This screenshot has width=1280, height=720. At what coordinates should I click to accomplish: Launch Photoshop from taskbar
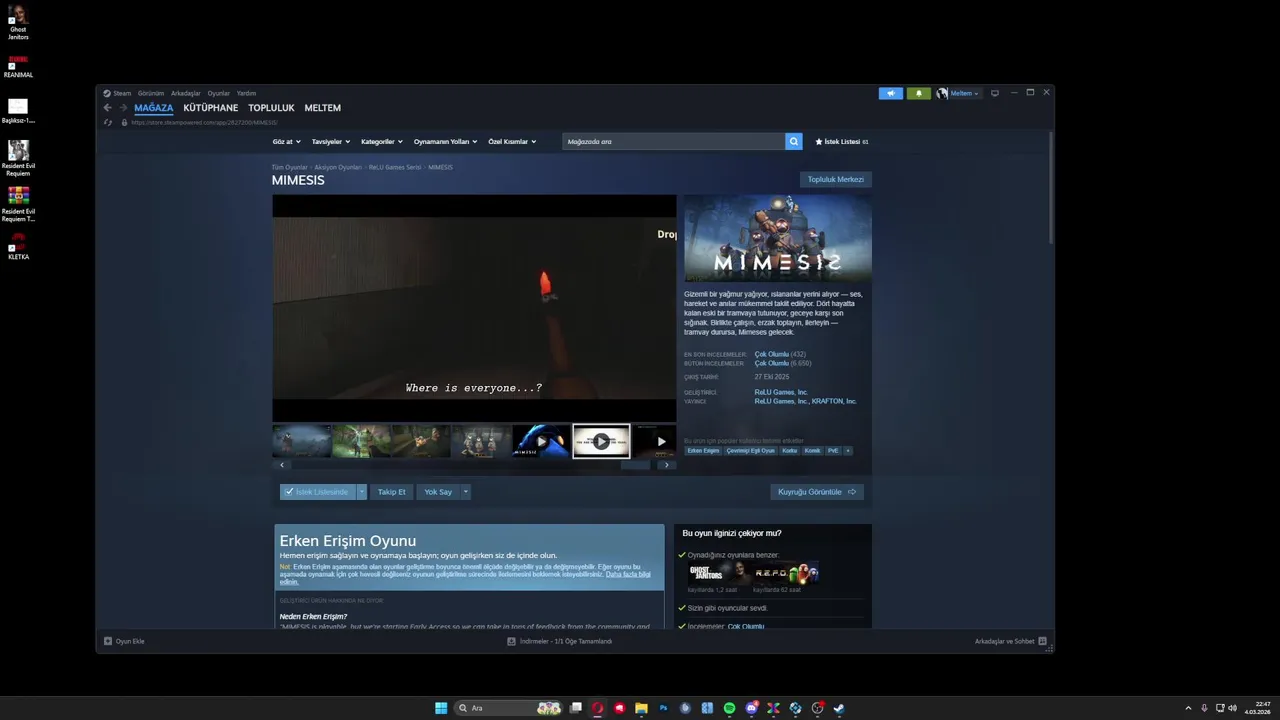pos(663,708)
